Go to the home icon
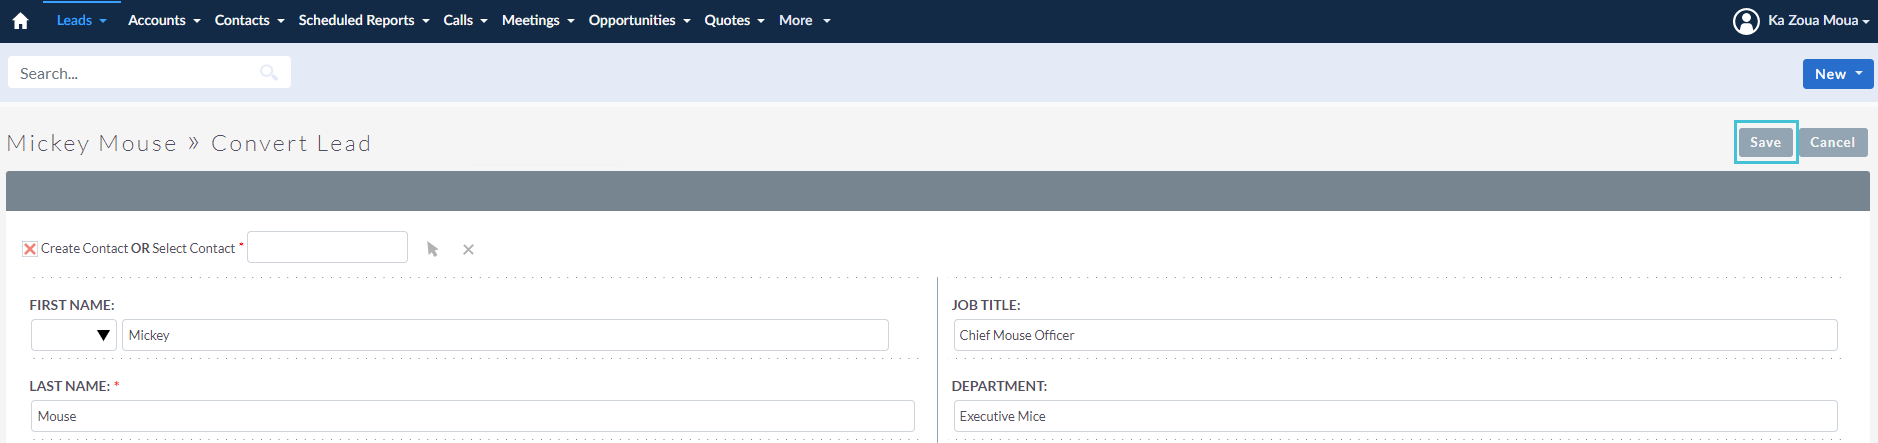The width and height of the screenshot is (1878, 443). pos(20,20)
